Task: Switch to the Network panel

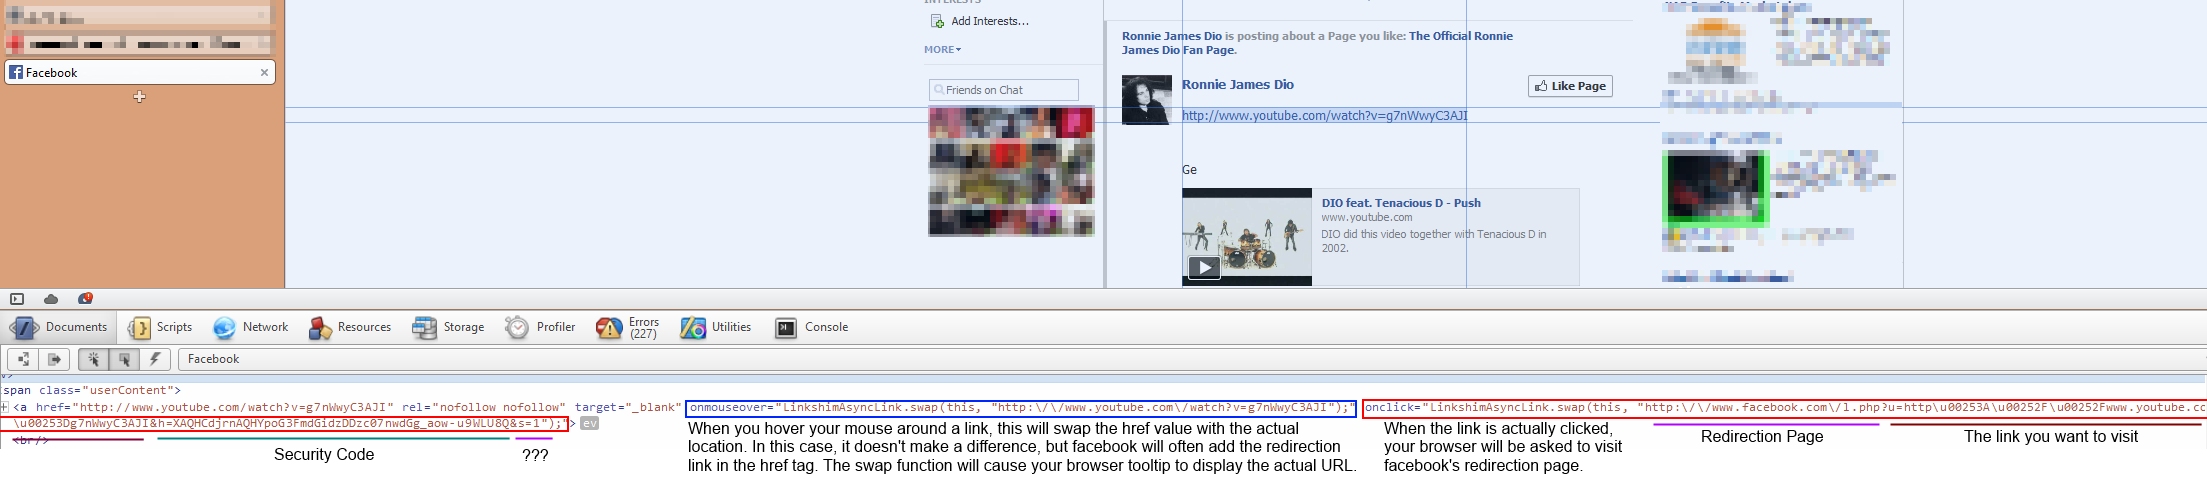Action: click(251, 327)
